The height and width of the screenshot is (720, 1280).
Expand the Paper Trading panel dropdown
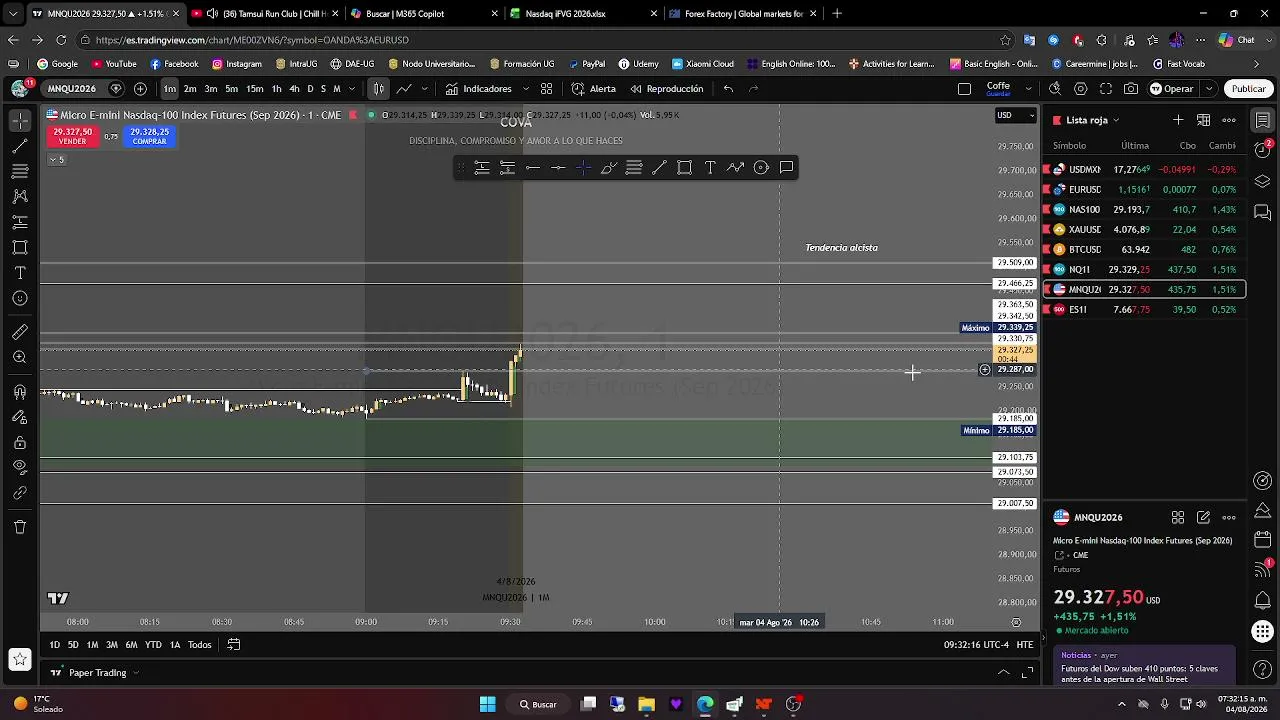click(x=135, y=673)
